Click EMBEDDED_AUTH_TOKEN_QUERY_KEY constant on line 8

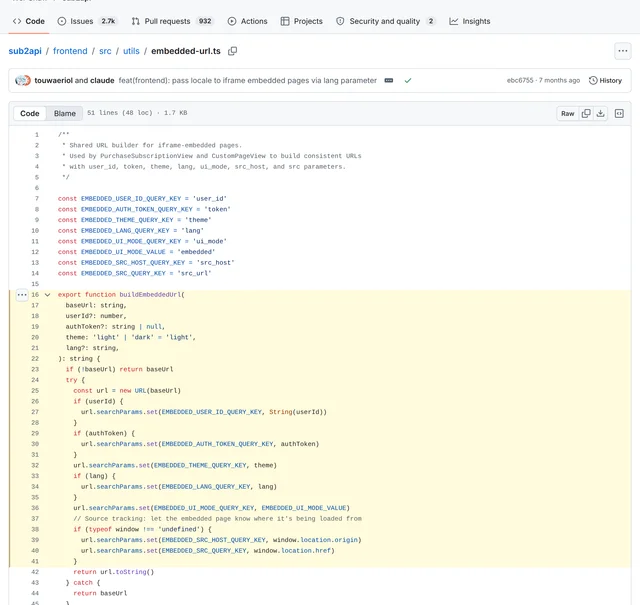click(136, 209)
